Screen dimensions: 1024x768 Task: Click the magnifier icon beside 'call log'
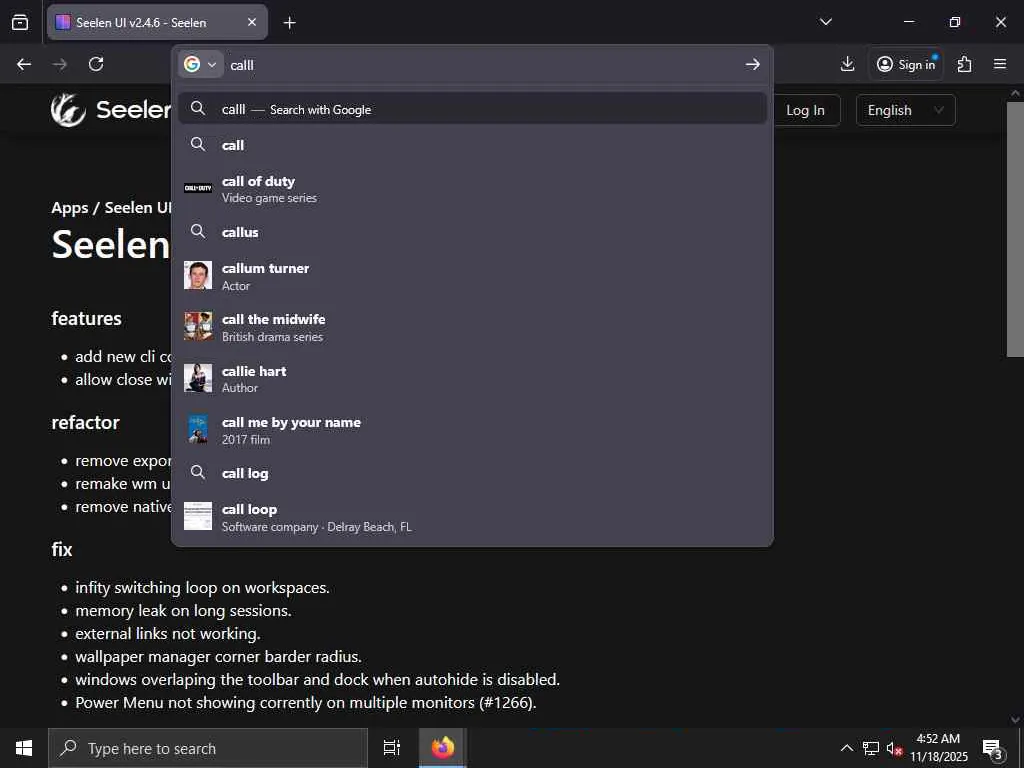coord(198,472)
